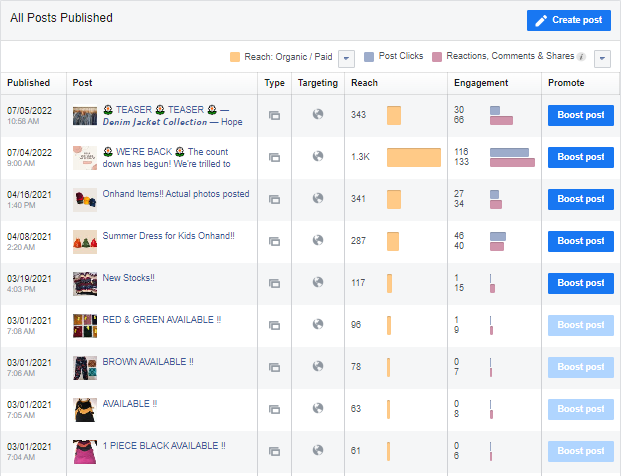Click the public globe icon for New Stocks post

(318, 282)
